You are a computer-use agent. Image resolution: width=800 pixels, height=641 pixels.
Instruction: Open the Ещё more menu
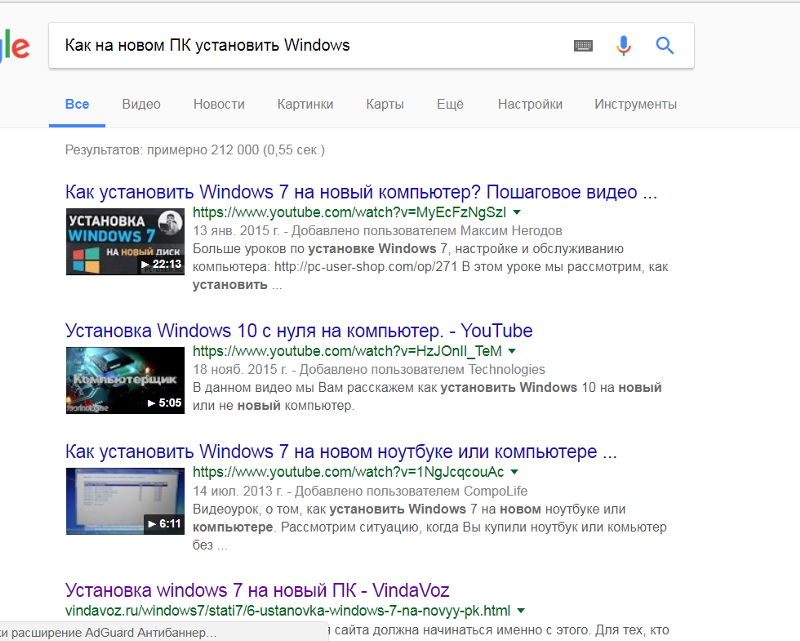pyautogui.click(x=450, y=105)
